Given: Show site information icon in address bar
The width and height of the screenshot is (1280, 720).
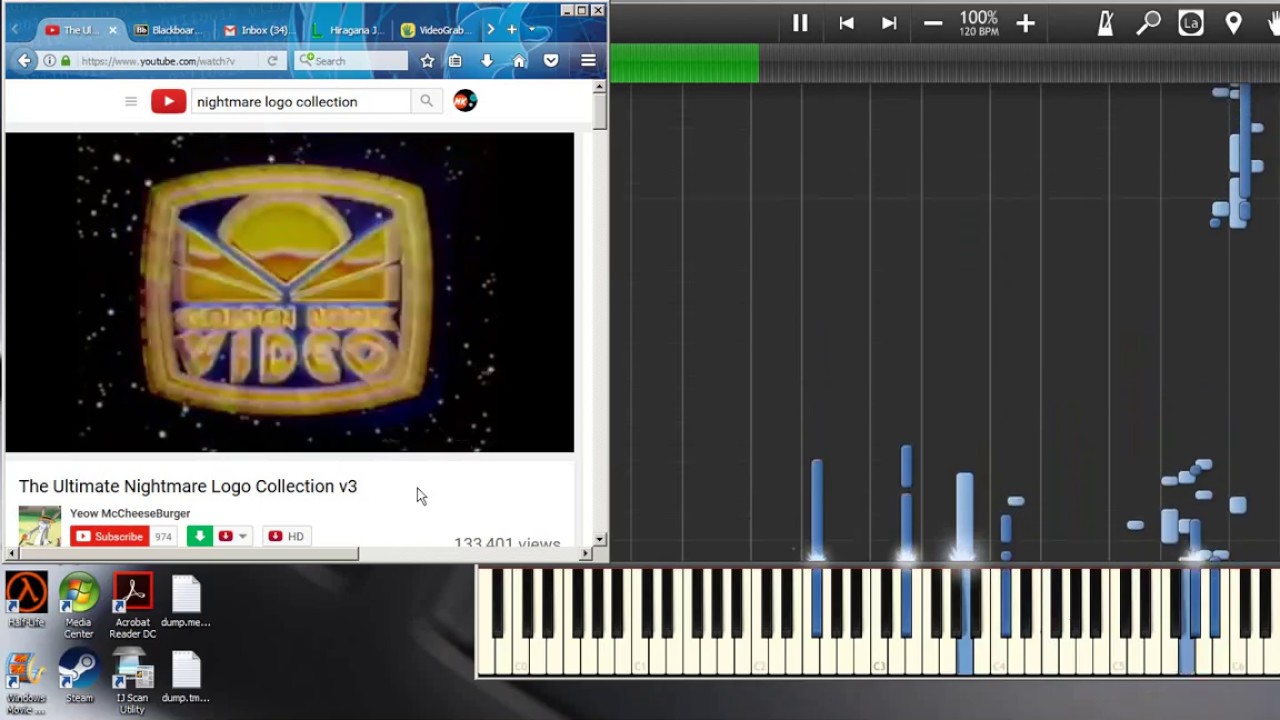Looking at the screenshot, I should [49, 61].
